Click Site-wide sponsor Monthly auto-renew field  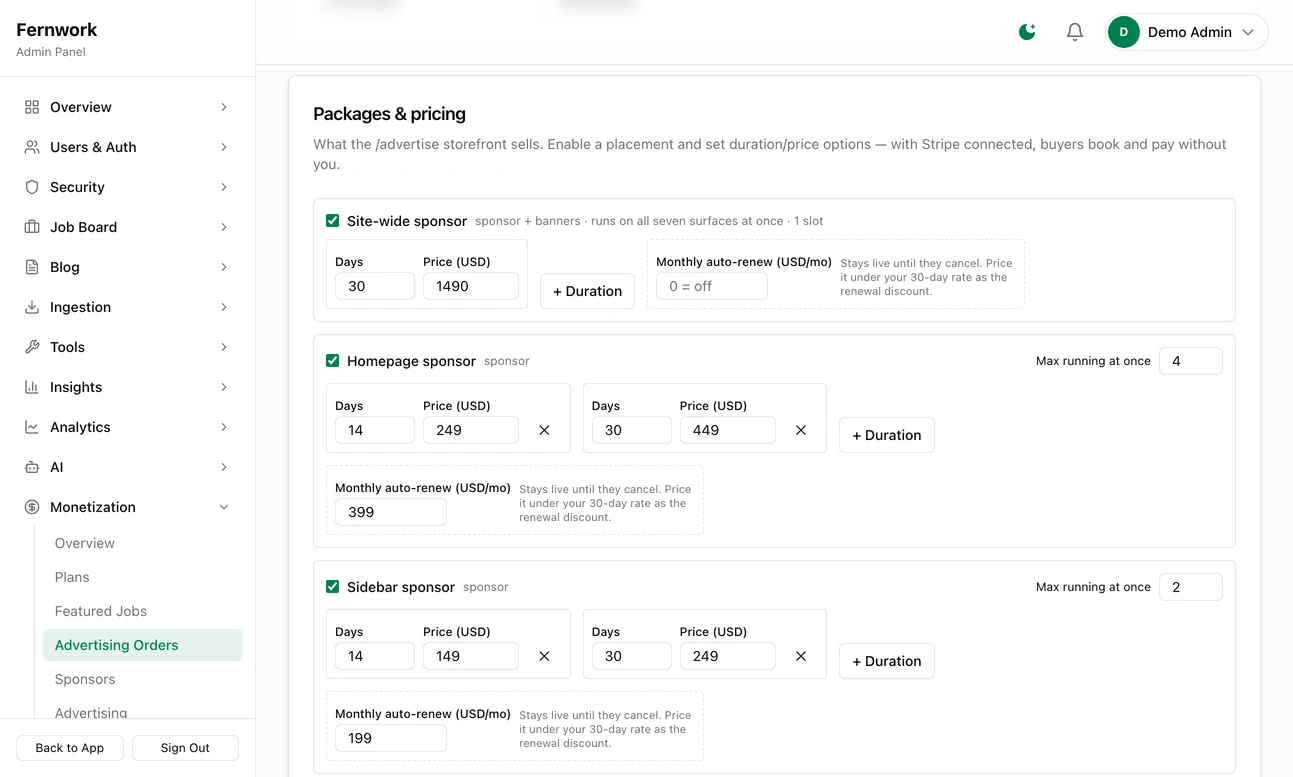712,286
